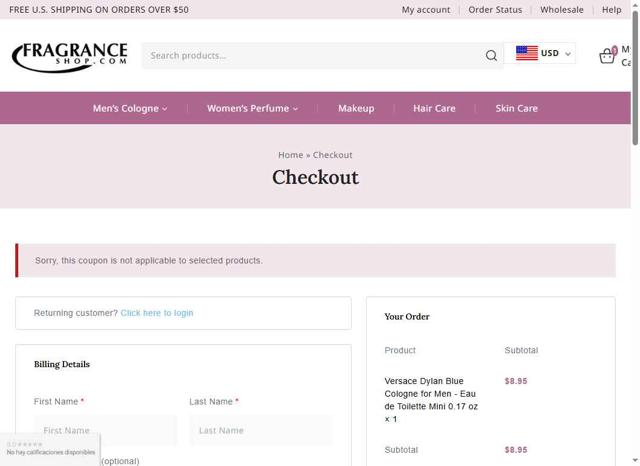The width and height of the screenshot is (640, 466).
Task: Focus the Last Name field
Action: click(x=261, y=430)
